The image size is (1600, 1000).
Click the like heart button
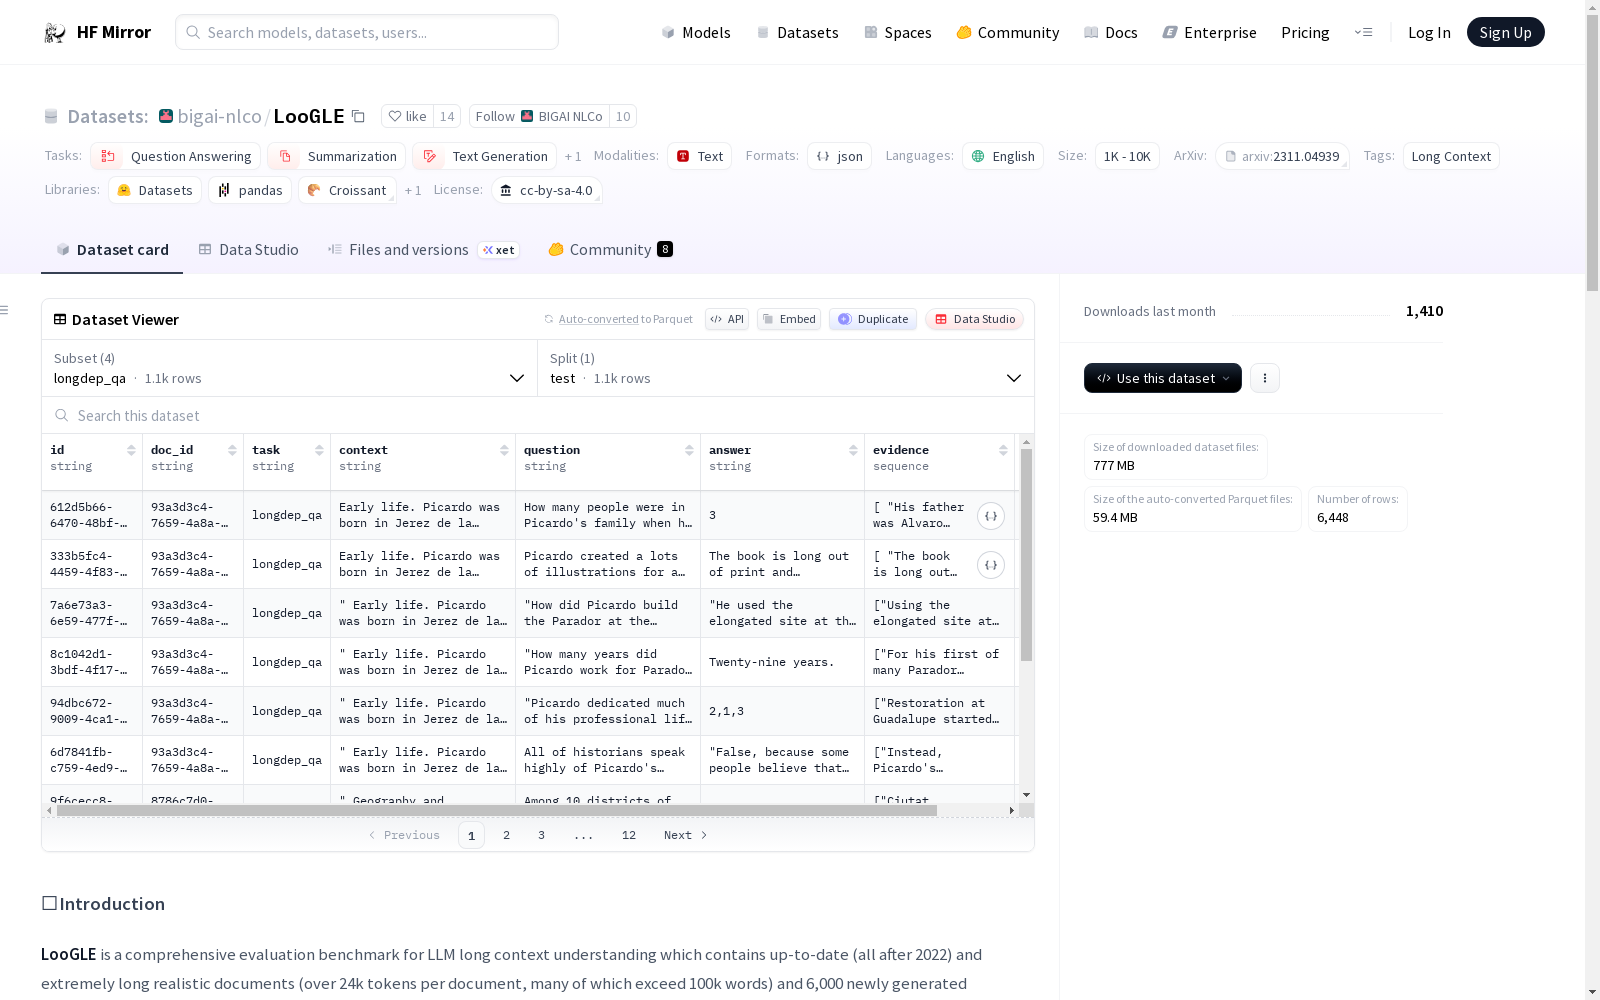[x=407, y=116]
